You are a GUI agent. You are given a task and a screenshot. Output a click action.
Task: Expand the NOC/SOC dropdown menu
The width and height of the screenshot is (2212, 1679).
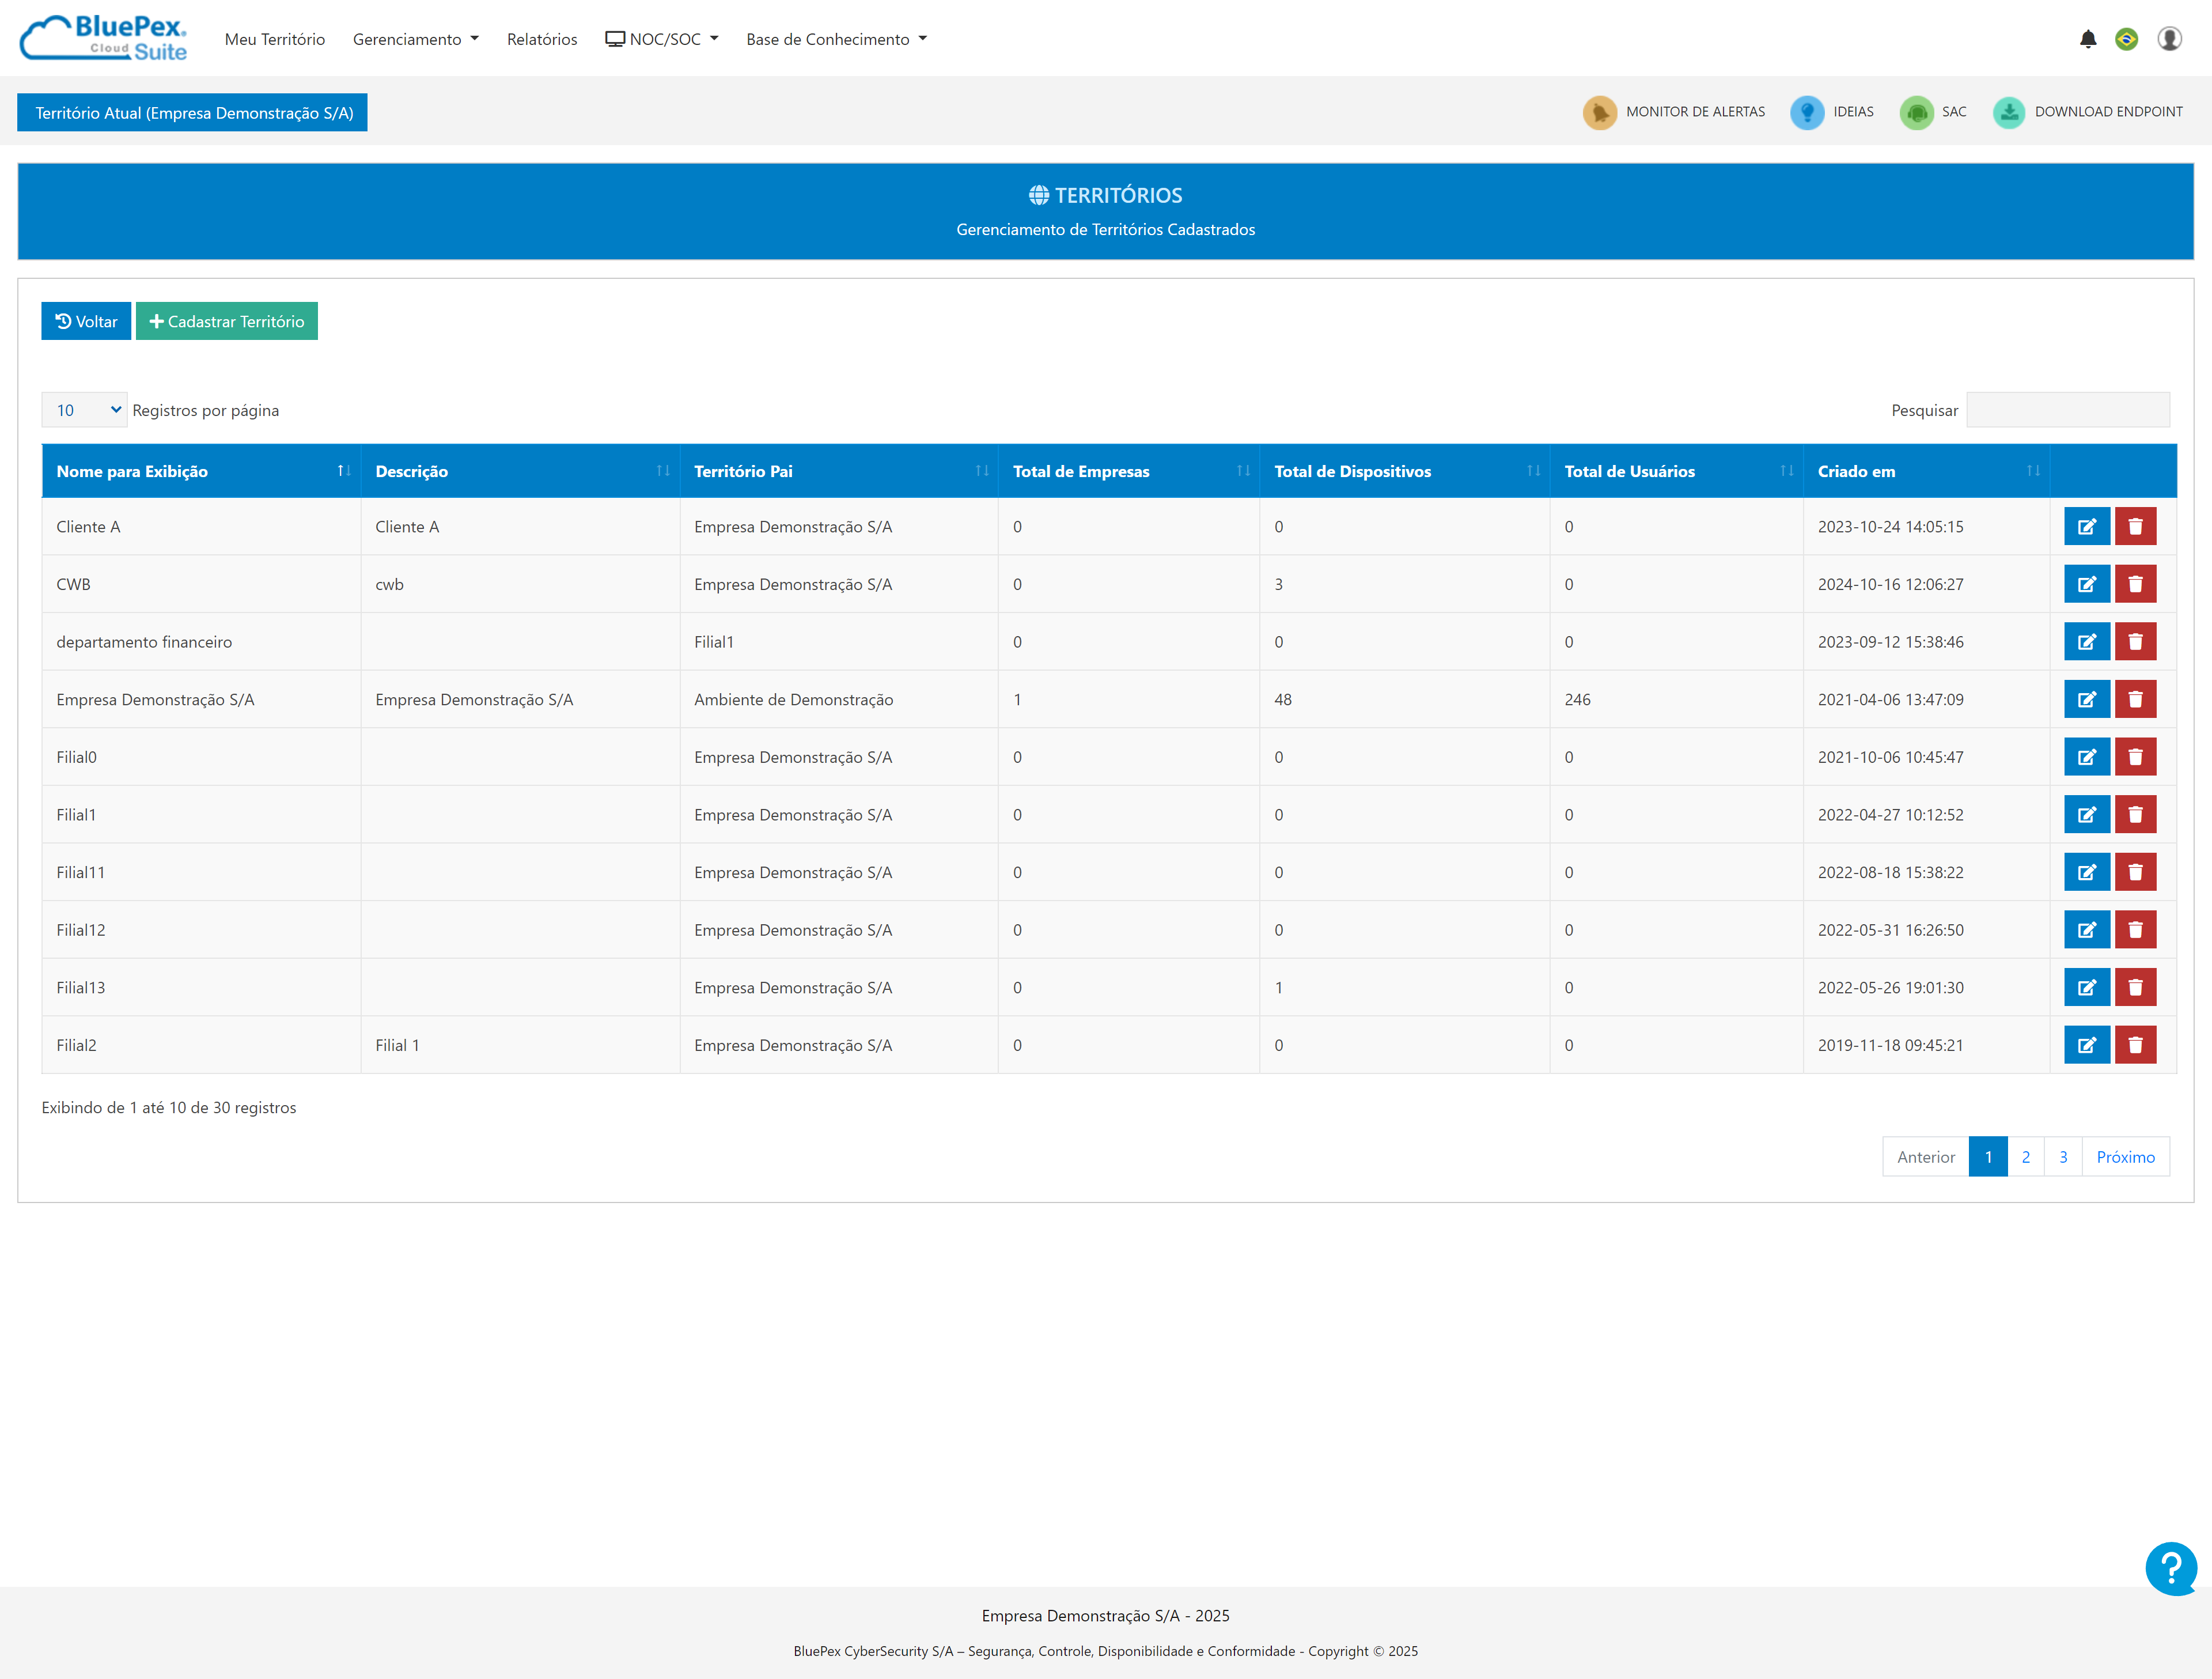tap(662, 39)
